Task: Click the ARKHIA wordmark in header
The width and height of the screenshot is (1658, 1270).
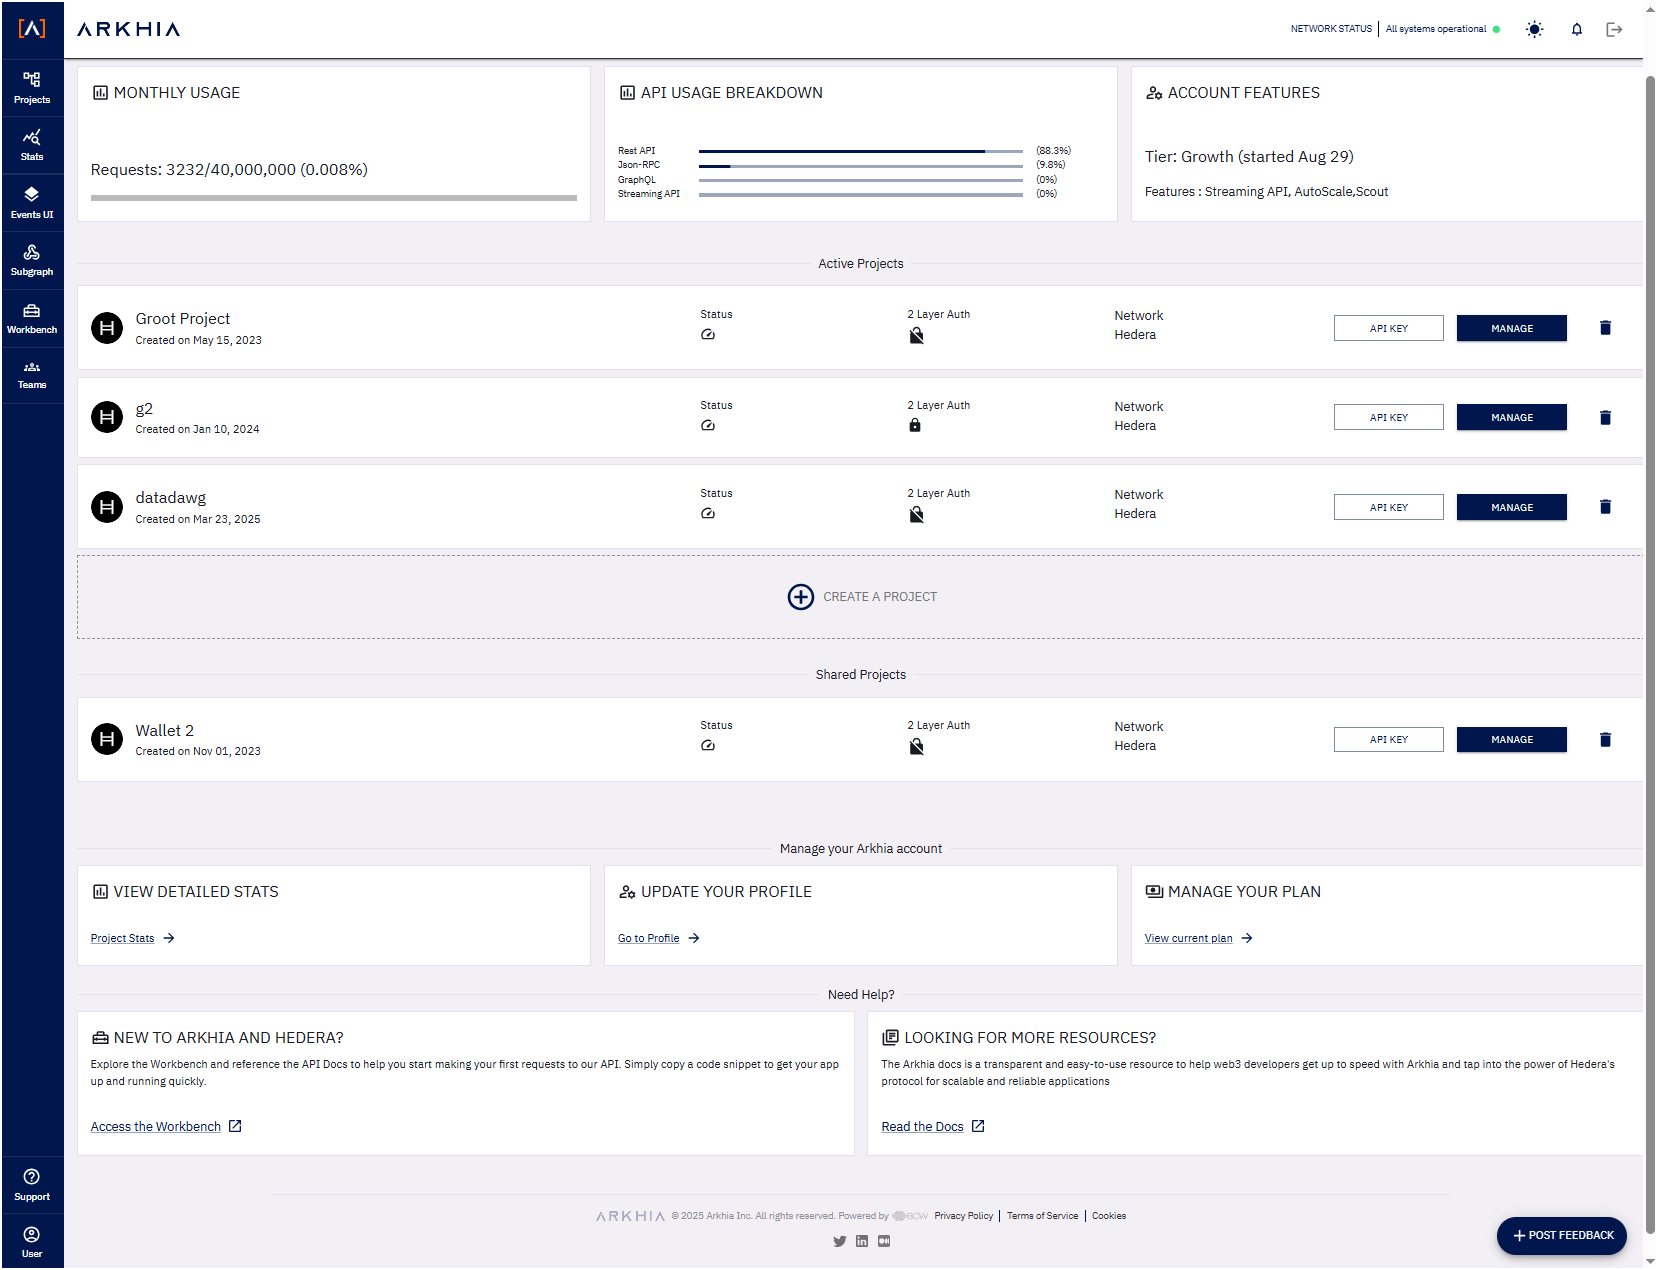Action: coord(128,29)
